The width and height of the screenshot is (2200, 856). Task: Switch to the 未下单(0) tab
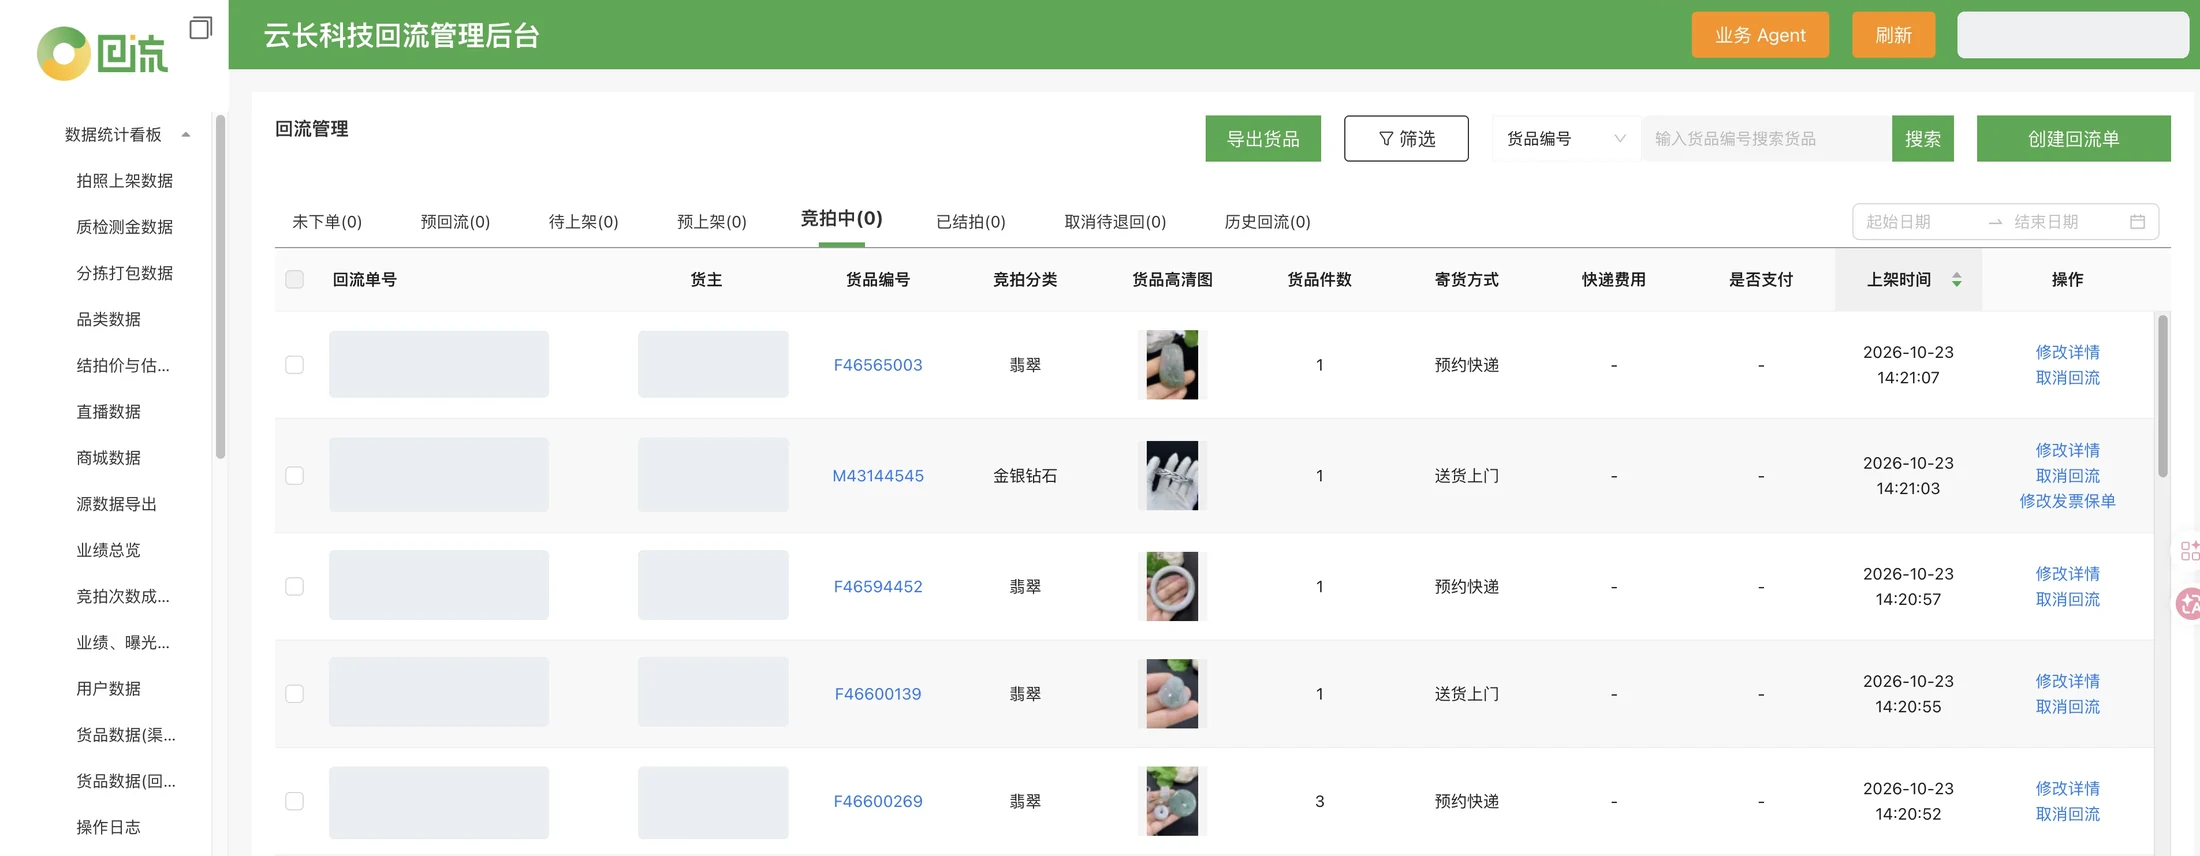(327, 222)
